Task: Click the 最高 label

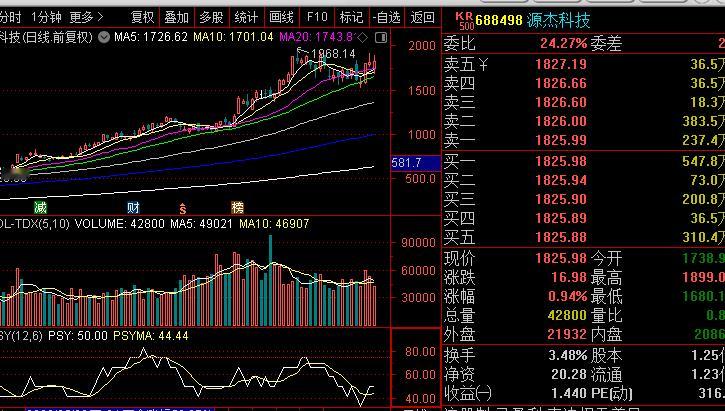Action: coord(606,277)
